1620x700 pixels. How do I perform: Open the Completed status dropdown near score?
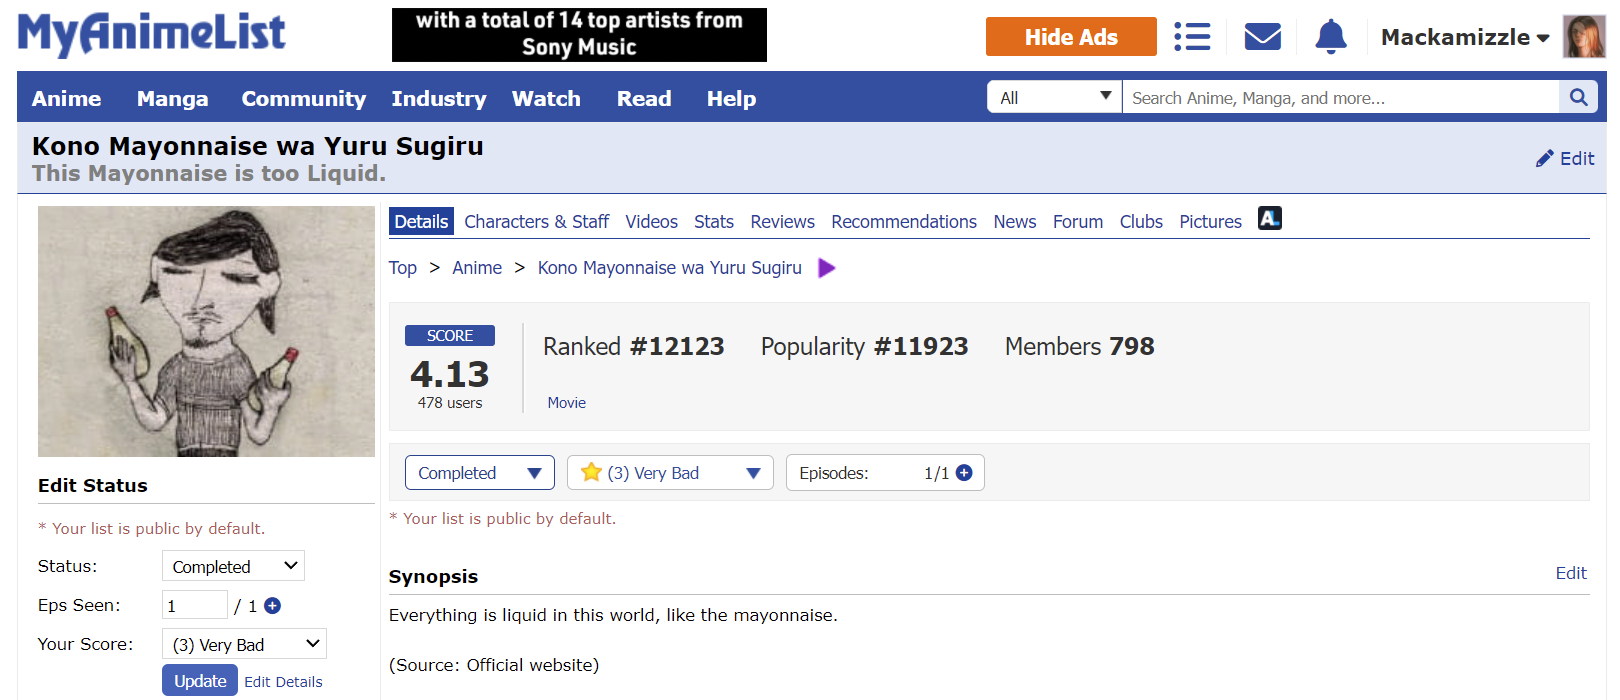click(x=480, y=473)
